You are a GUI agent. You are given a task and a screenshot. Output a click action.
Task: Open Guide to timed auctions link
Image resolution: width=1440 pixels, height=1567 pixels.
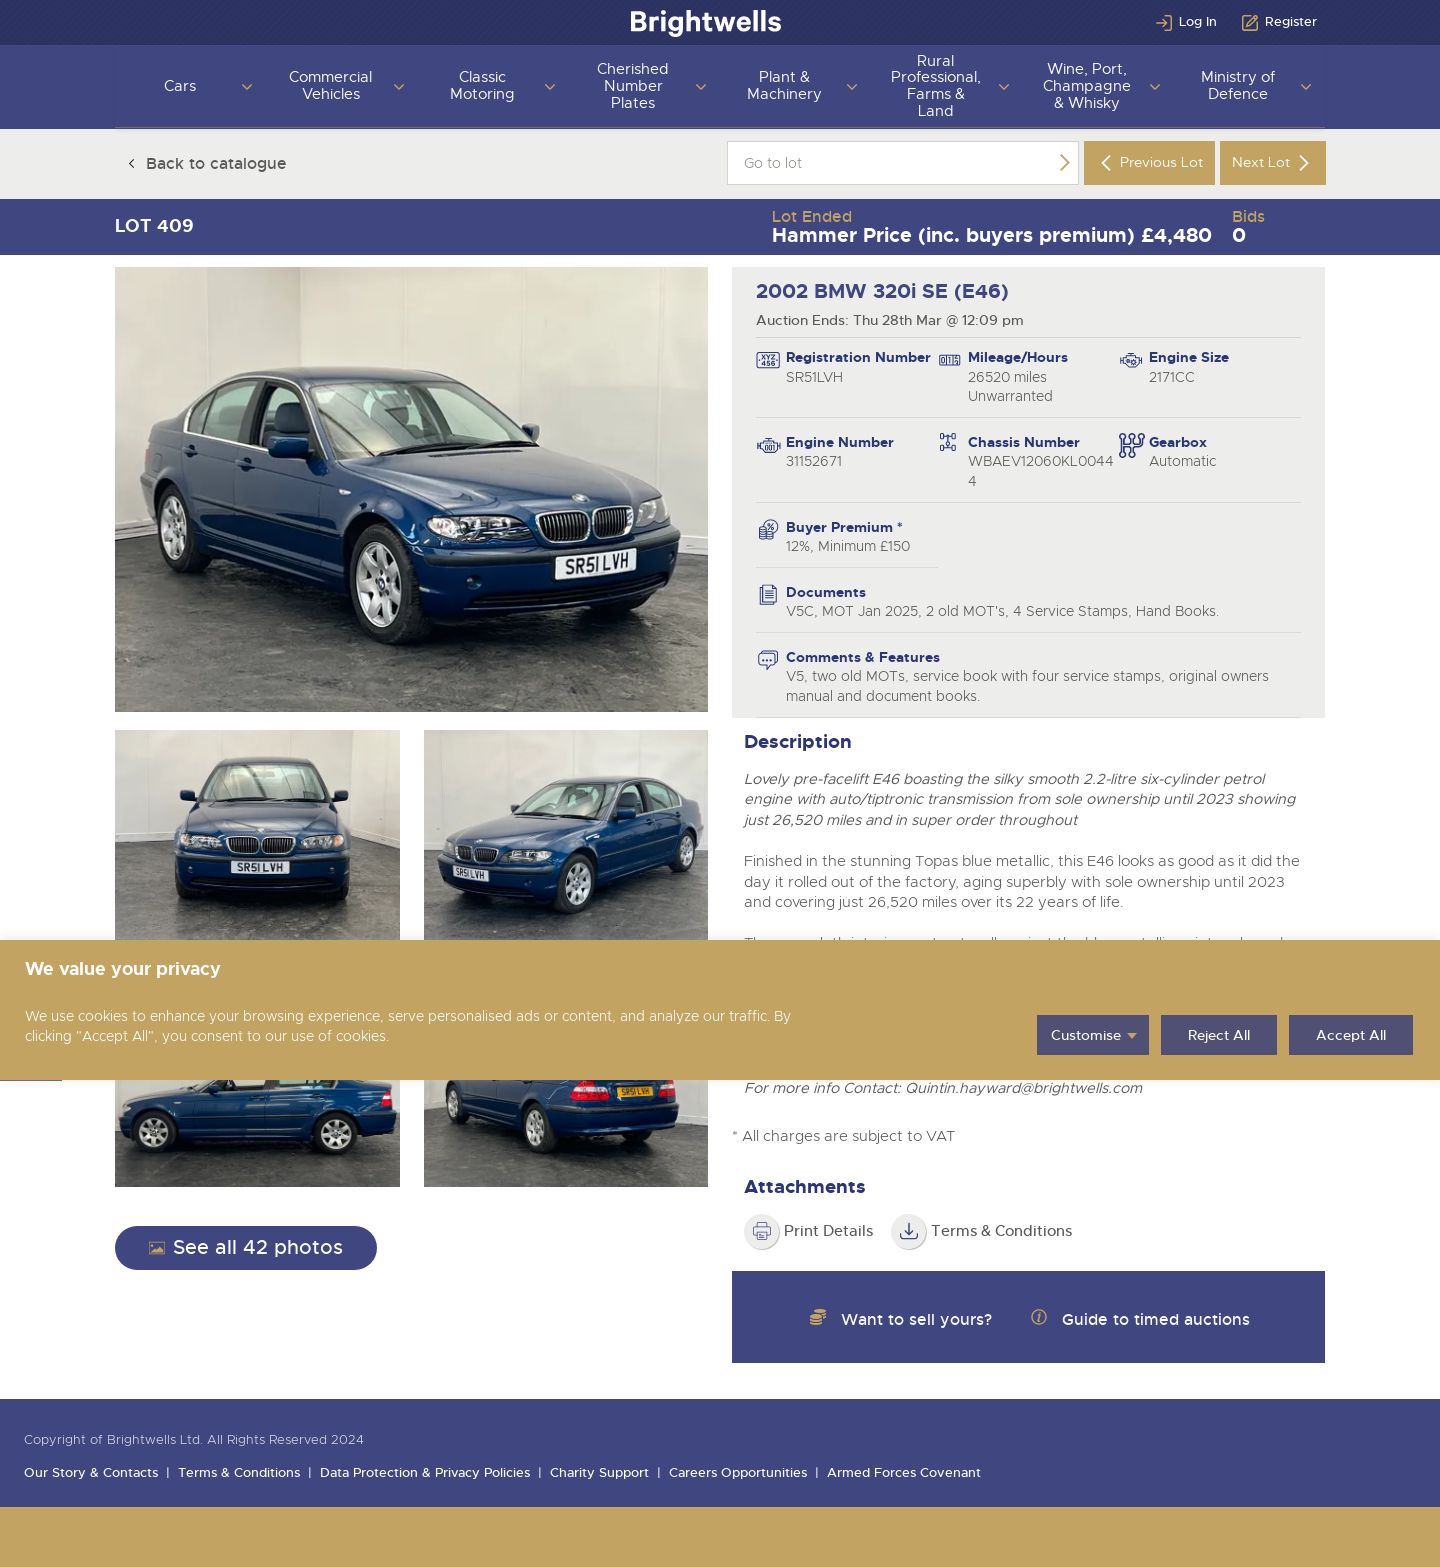[x=1155, y=1319]
